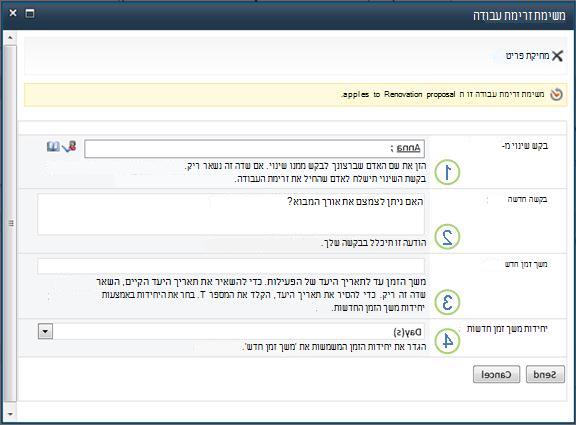
Task: Open the Day(s) duration units dropdown
Action: point(231,332)
